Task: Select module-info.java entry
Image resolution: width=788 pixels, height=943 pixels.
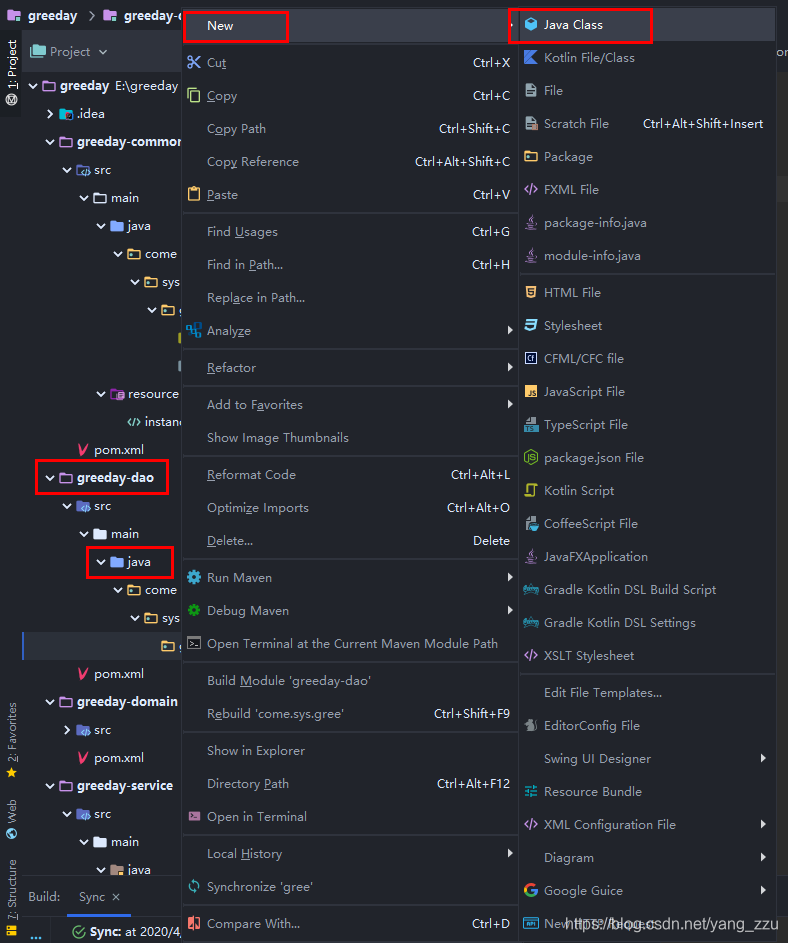Action: [x=647, y=256]
